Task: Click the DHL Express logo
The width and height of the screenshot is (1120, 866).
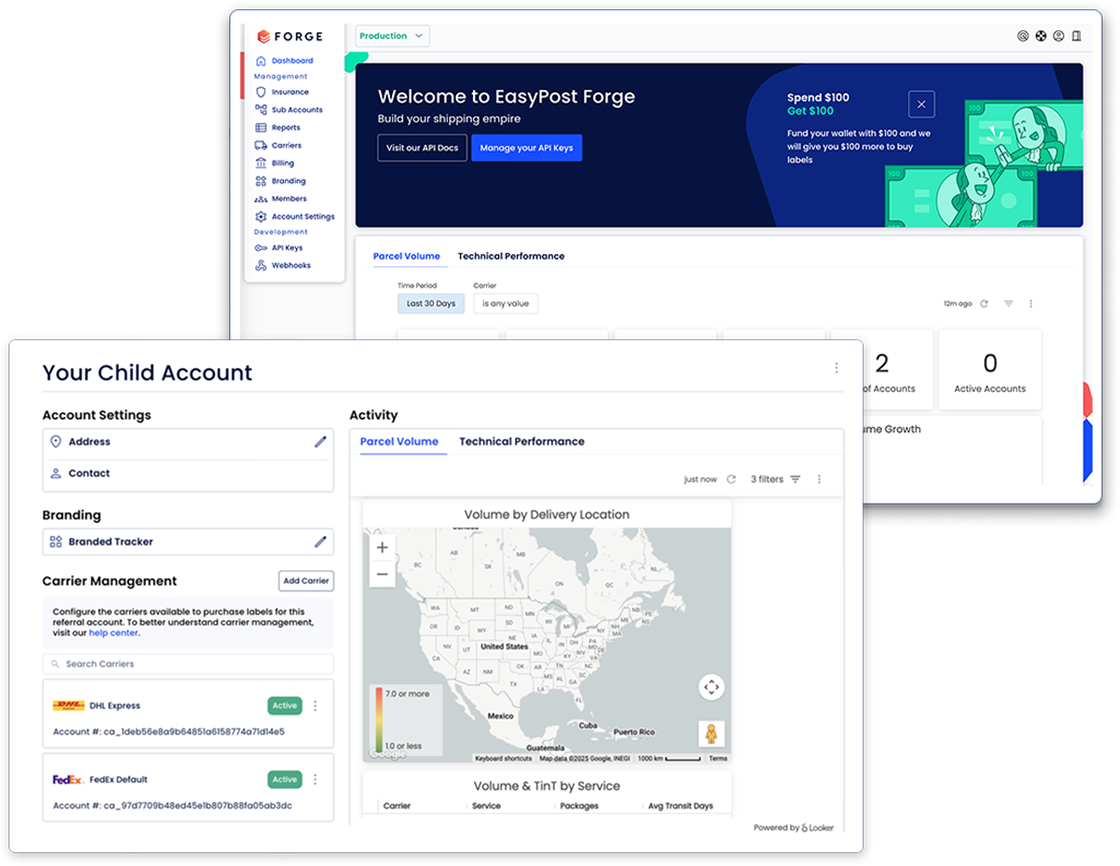Action: (x=69, y=706)
